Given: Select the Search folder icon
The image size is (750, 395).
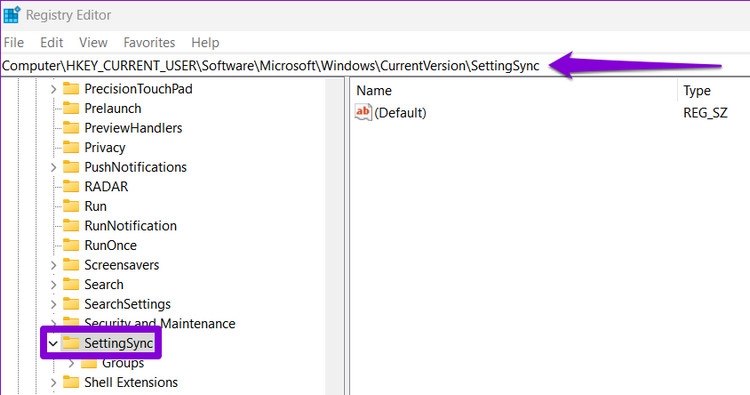Looking at the screenshot, I should click(71, 285).
